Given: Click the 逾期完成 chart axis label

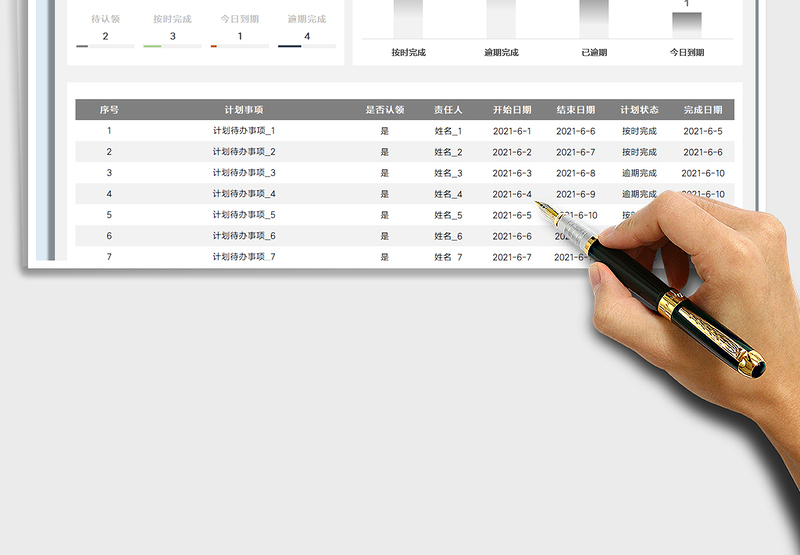Looking at the screenshot, I should (x=502, y=53).
